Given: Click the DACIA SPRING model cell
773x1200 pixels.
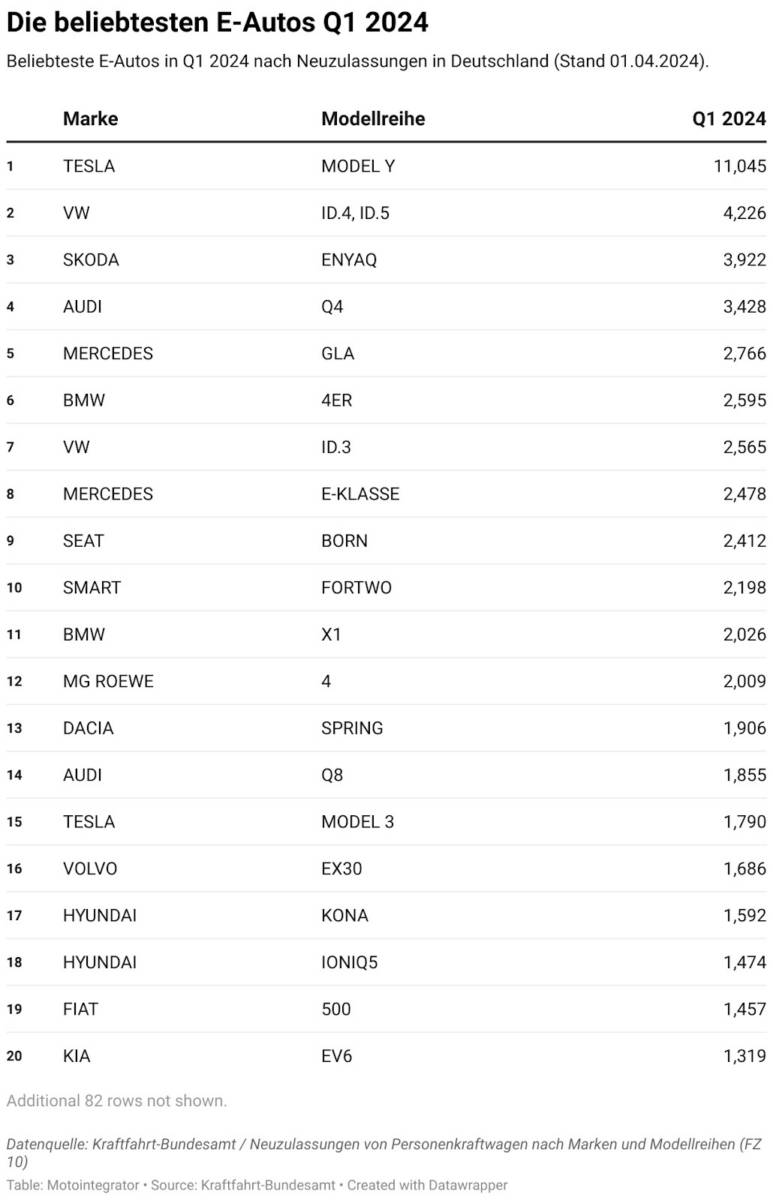Looking at the screenshot, I should point(352,728).
